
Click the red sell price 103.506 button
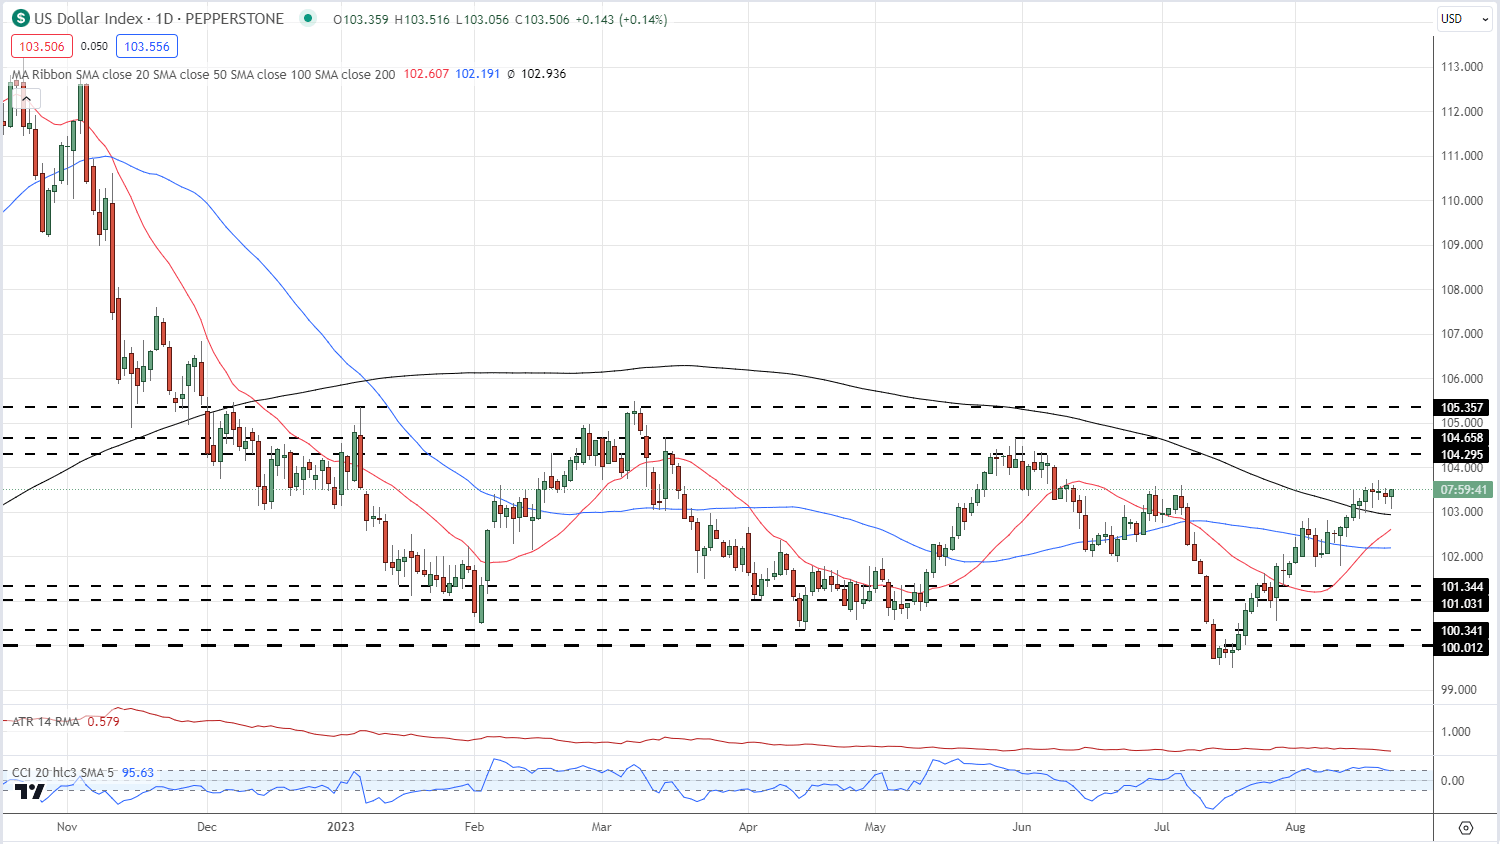pyautogui.click(x=41, y=46)
